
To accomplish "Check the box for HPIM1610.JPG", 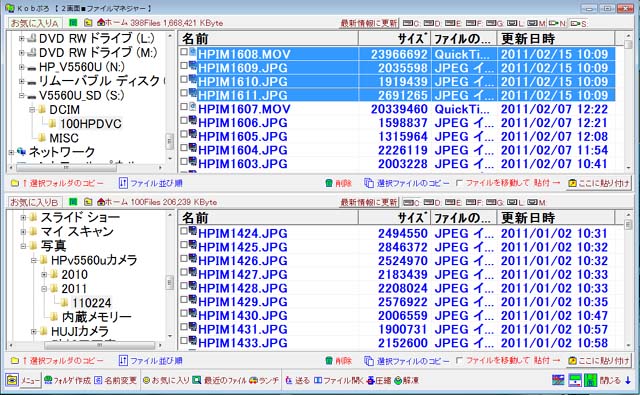I will coord(184,79).
